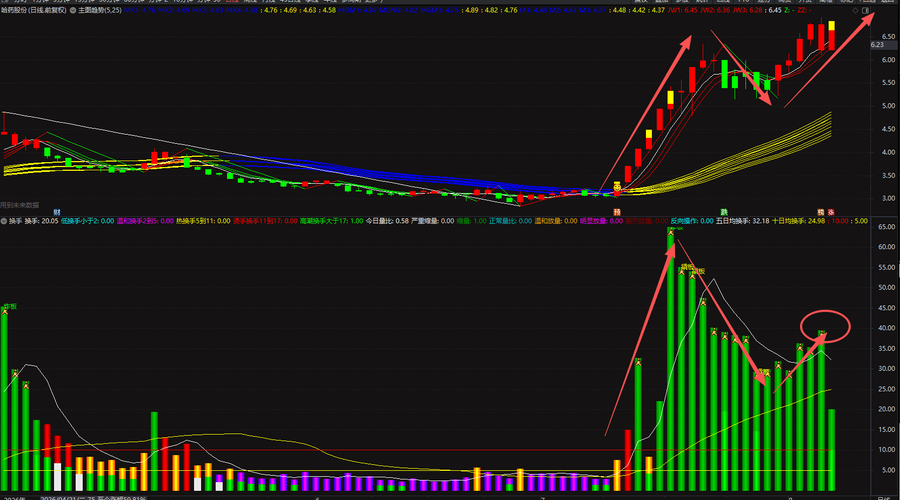This screenshot has height=500, width=900.
Task: Click 十日均换手: 24.98 readout
Action: pos(798,221)
